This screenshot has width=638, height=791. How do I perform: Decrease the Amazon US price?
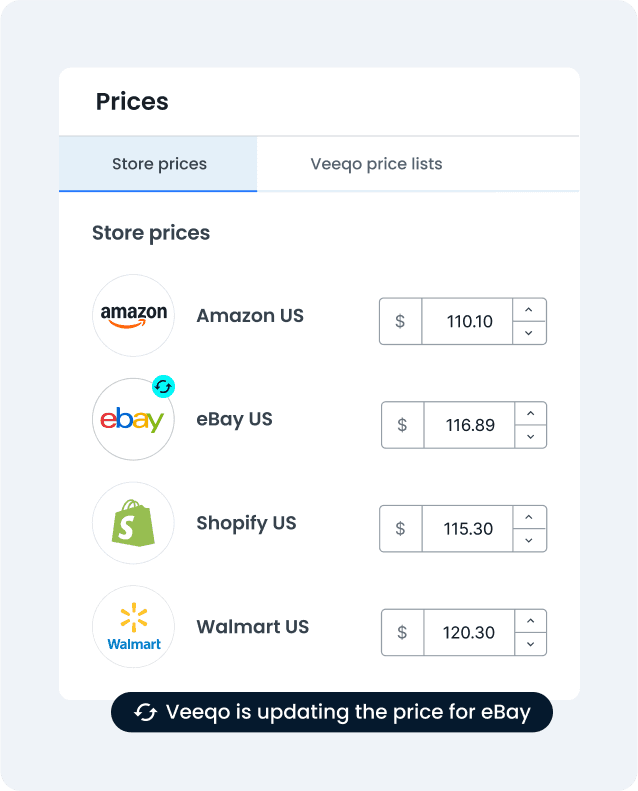pyautogui.click(x=529, y=333)
